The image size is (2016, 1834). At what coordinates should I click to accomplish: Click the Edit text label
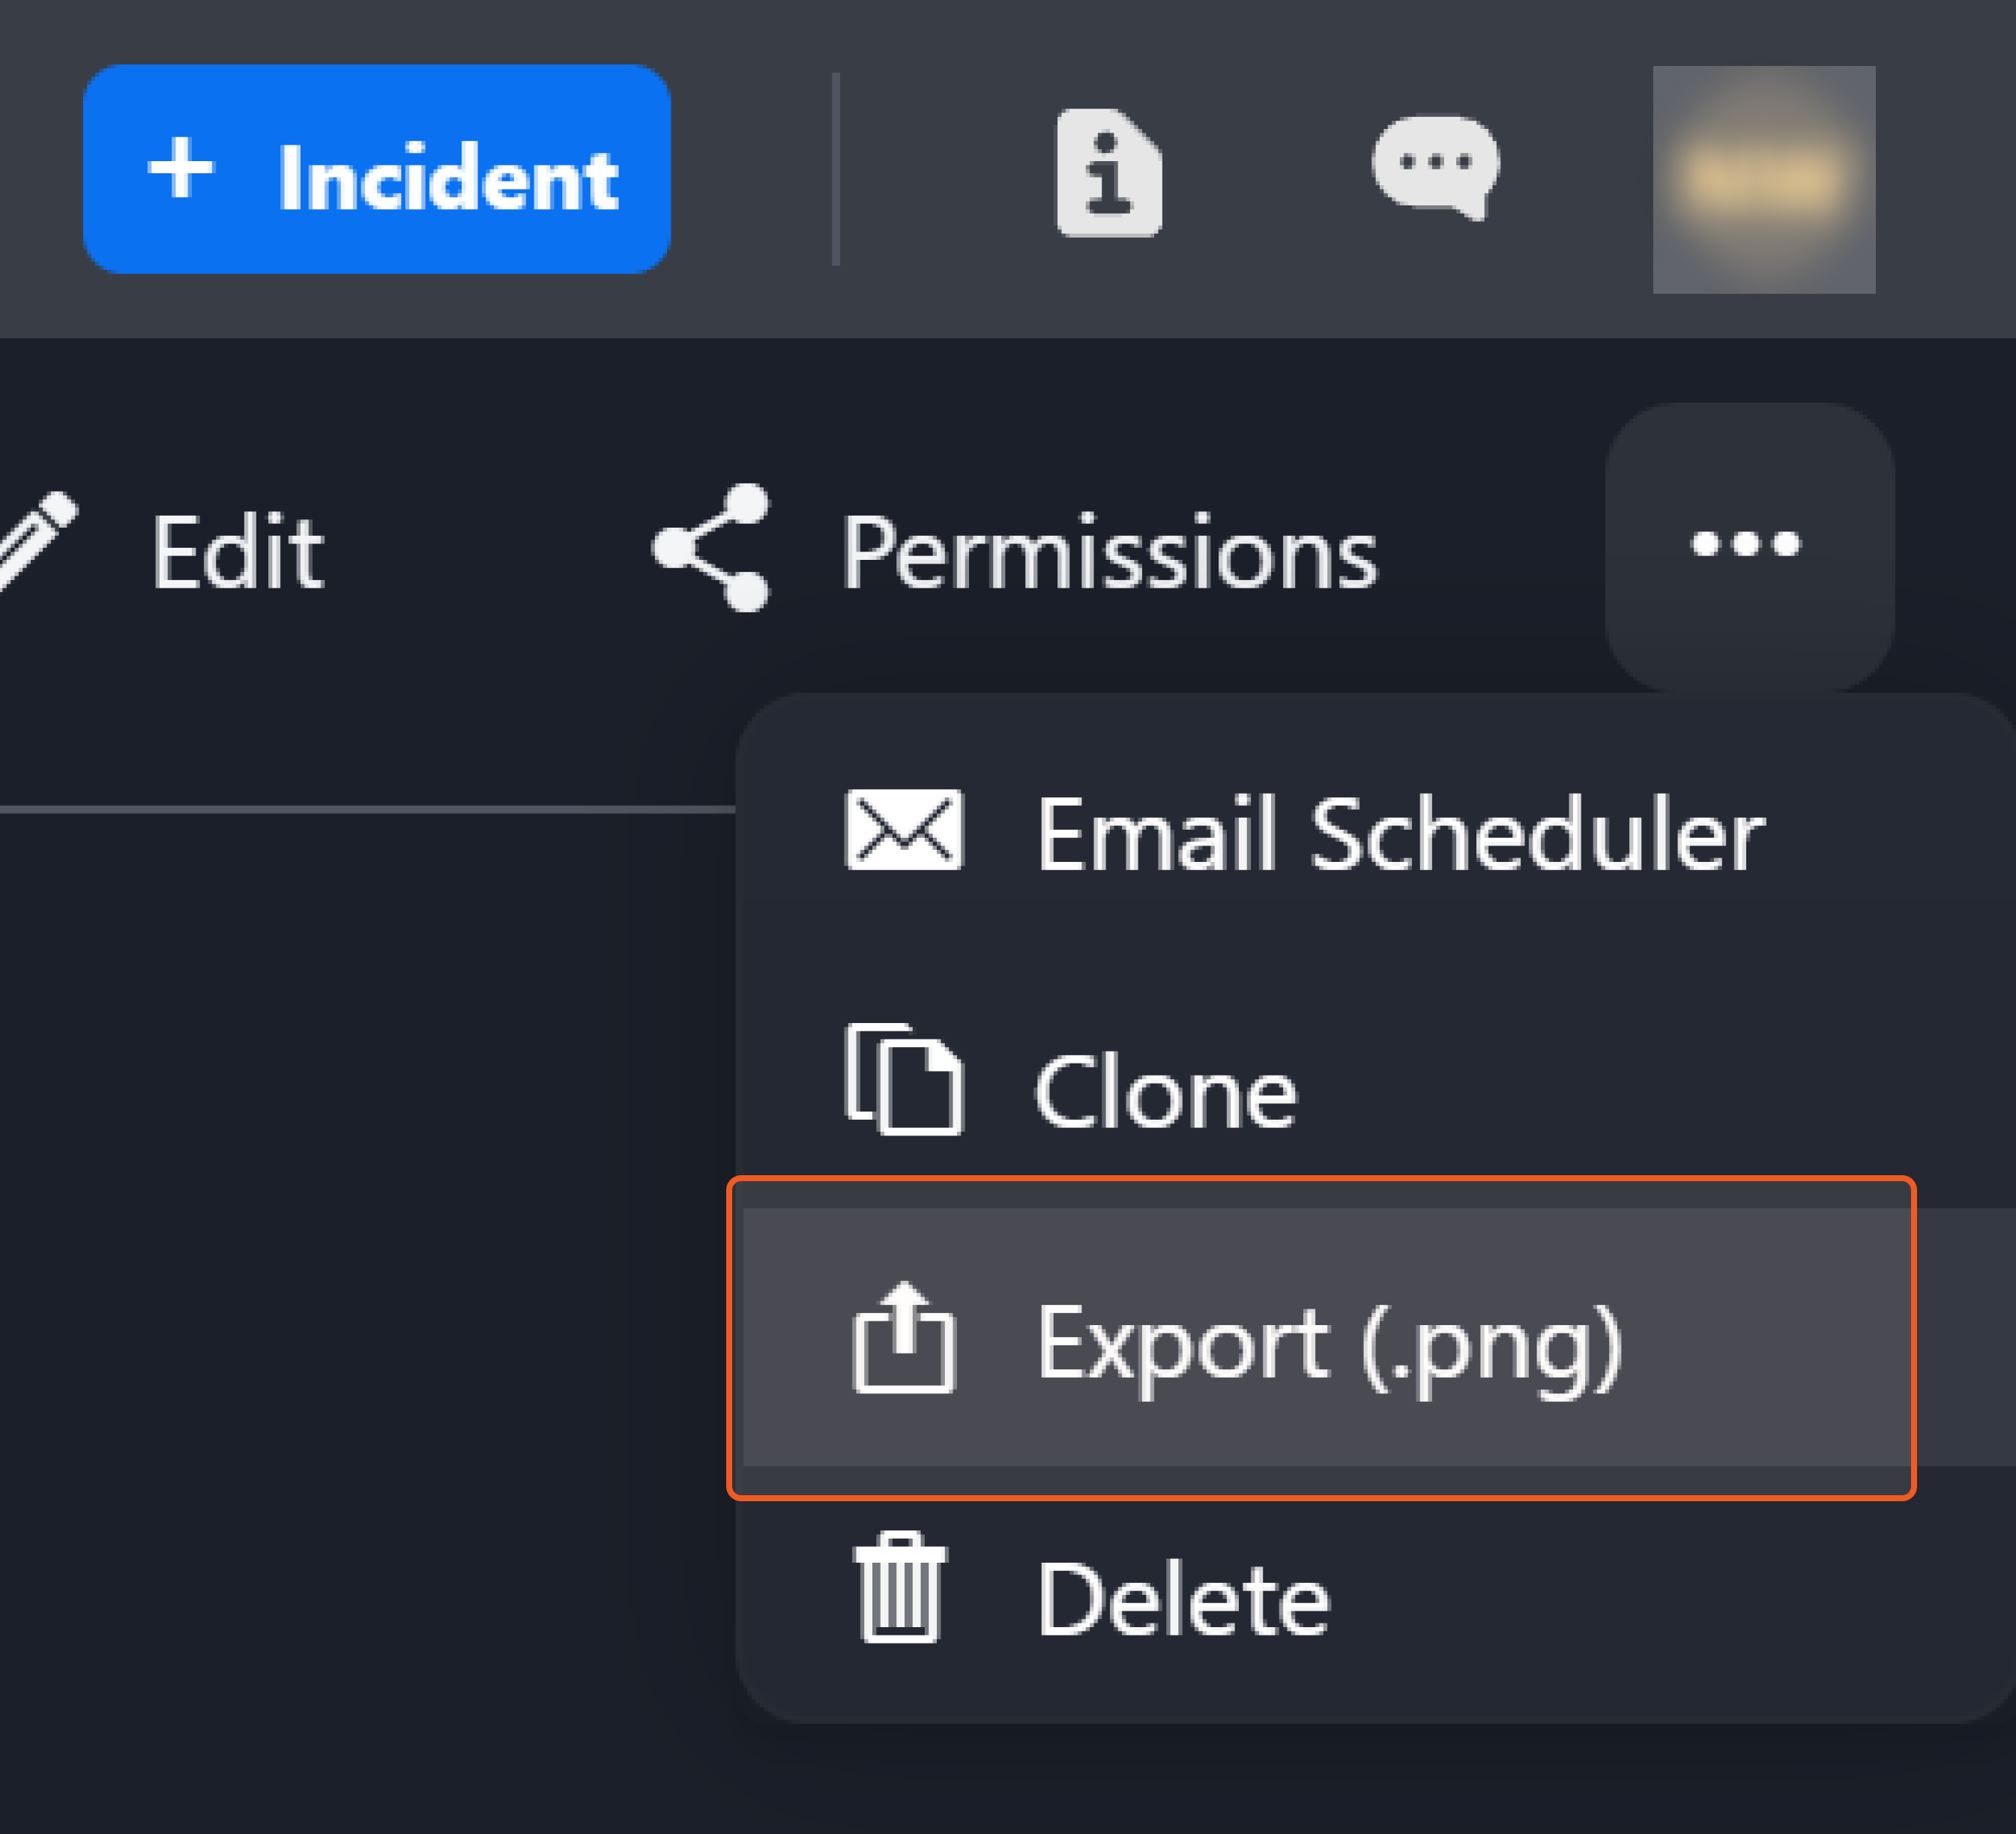click(x=237, y=552)
